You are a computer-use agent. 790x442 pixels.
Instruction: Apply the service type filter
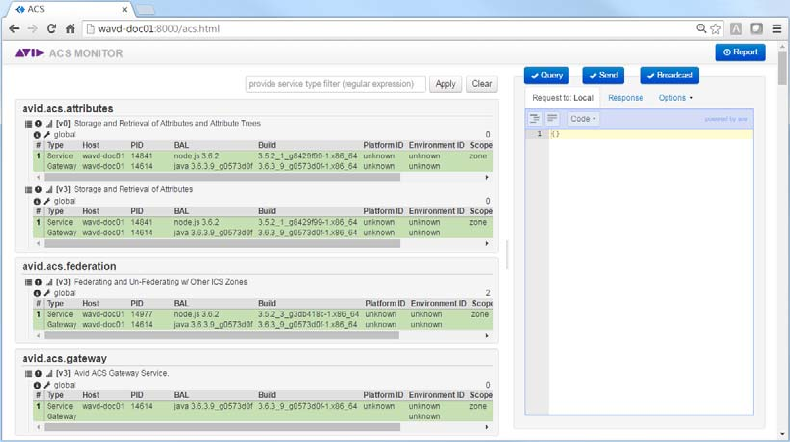click(445, 84)
